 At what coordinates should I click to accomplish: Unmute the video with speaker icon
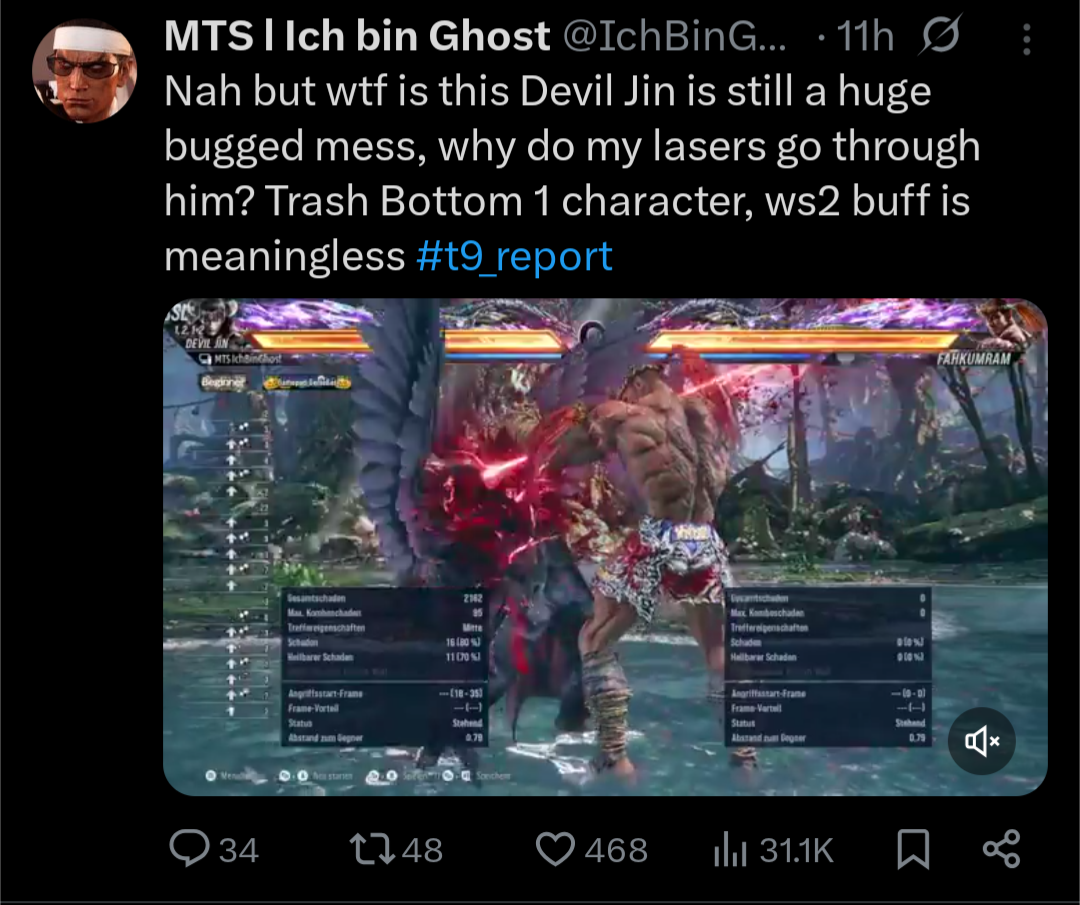[982, 741]
